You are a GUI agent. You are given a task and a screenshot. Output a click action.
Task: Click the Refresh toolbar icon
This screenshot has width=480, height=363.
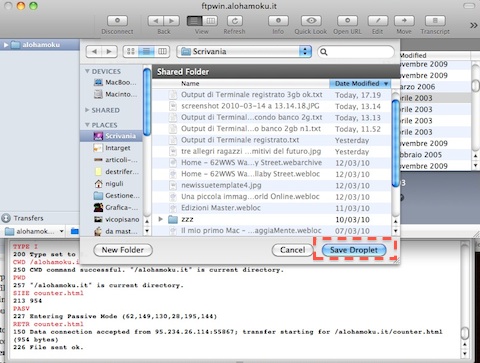pyautogui.click(x=235, y=21)
